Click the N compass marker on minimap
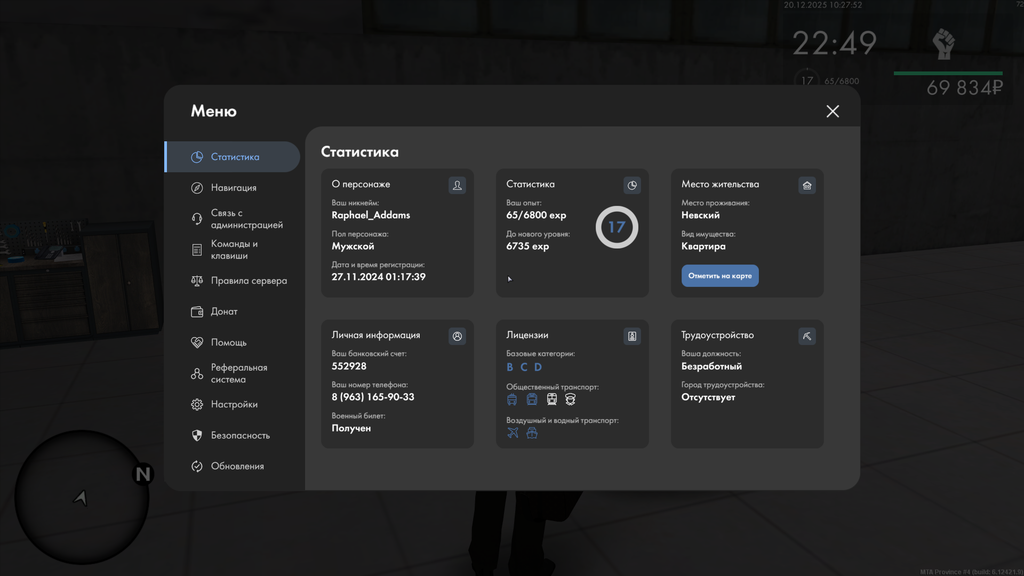 pyautogui.click(x=143, y=474)
